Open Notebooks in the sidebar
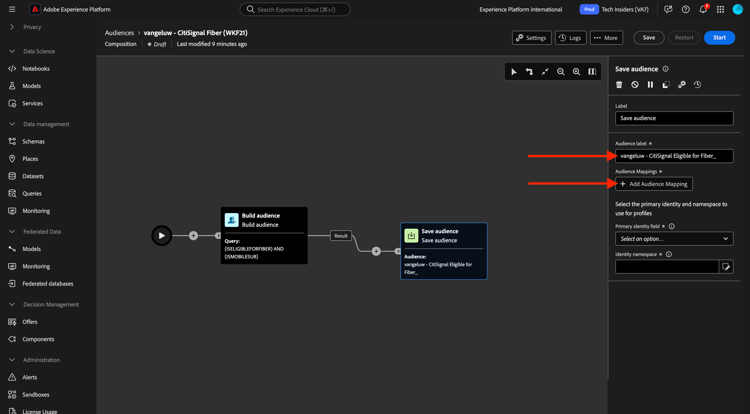Image resolution: width=750 pixels, height=414 pixels. 36,69
